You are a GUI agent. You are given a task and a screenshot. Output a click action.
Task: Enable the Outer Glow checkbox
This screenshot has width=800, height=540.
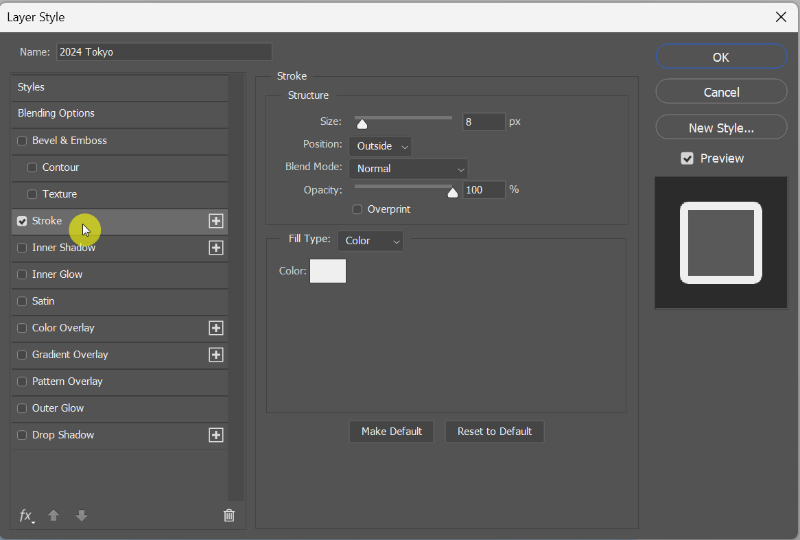click(22, 408)
